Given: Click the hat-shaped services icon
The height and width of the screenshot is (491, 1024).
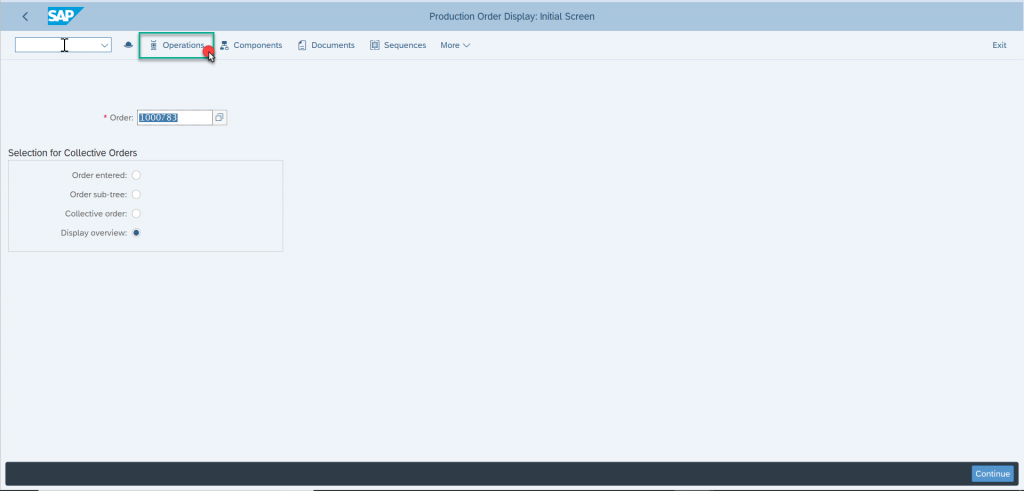Looking at the screenshot, I should [x=129, y=45].
